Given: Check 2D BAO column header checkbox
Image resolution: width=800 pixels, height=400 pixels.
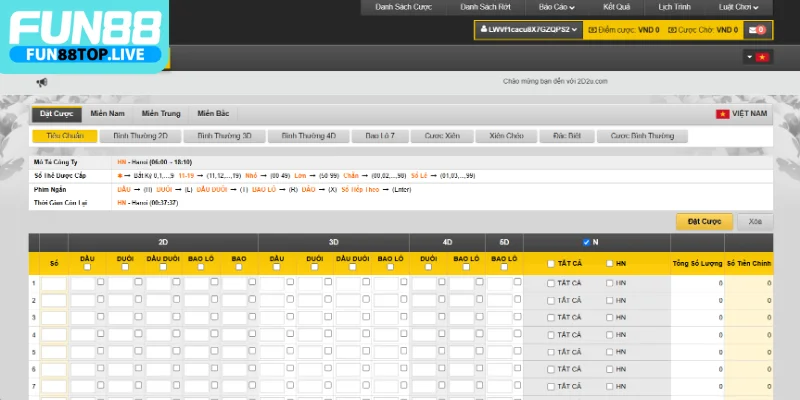Looking at the screenshot, I should coord(239,267).
